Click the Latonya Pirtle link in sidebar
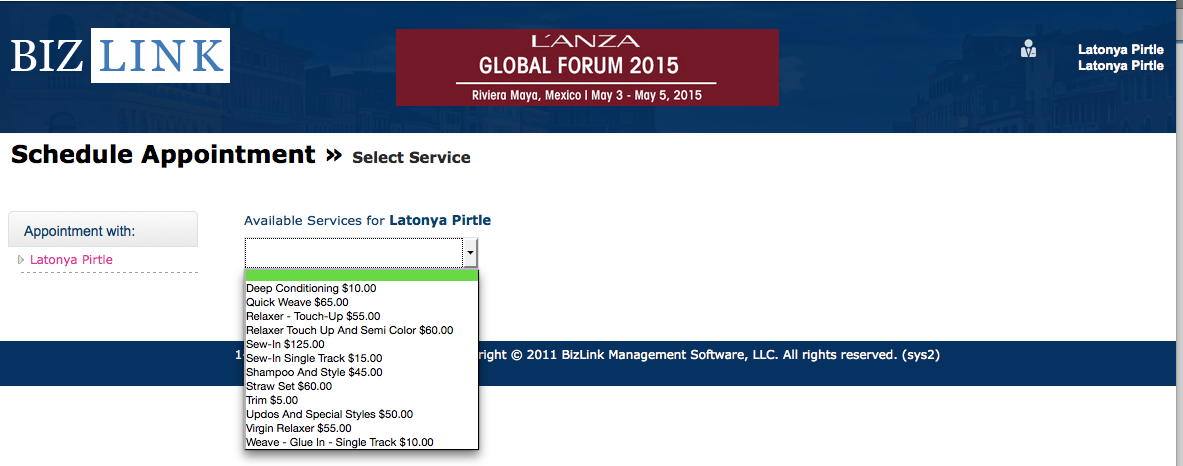 click(72, 259)
